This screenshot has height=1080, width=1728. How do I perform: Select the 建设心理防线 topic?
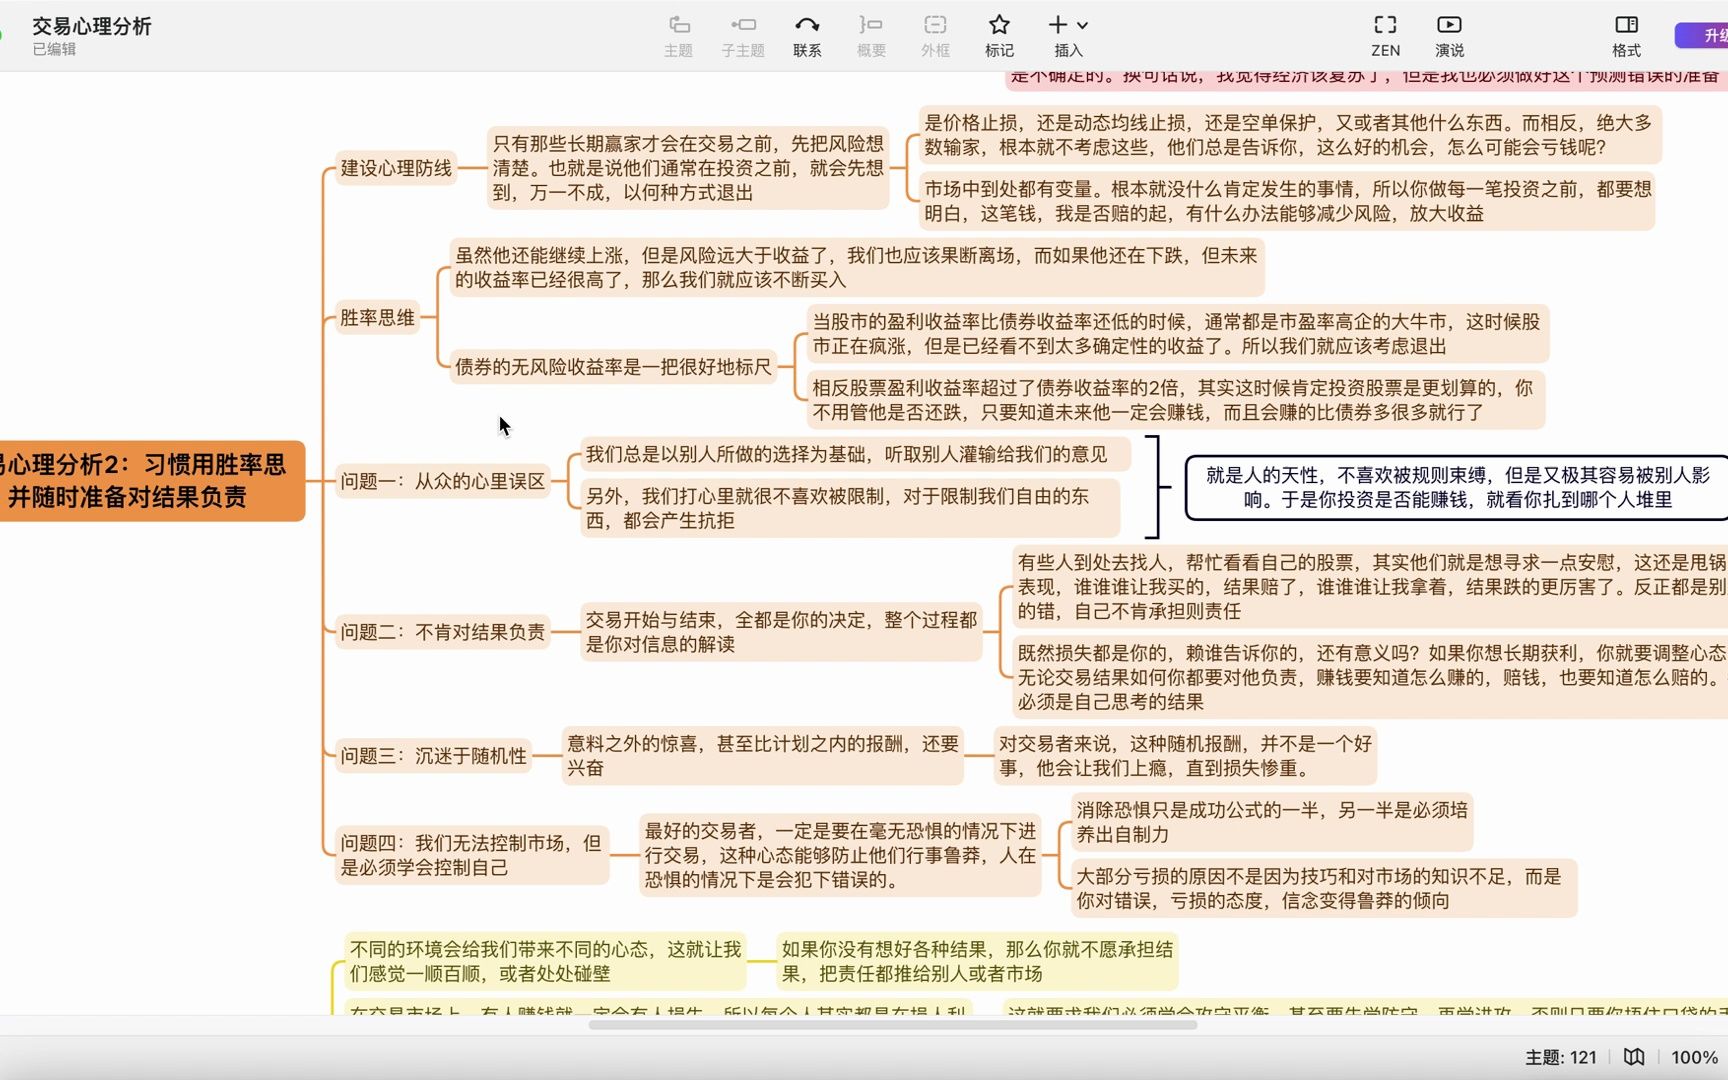click(x=396, y=168)
